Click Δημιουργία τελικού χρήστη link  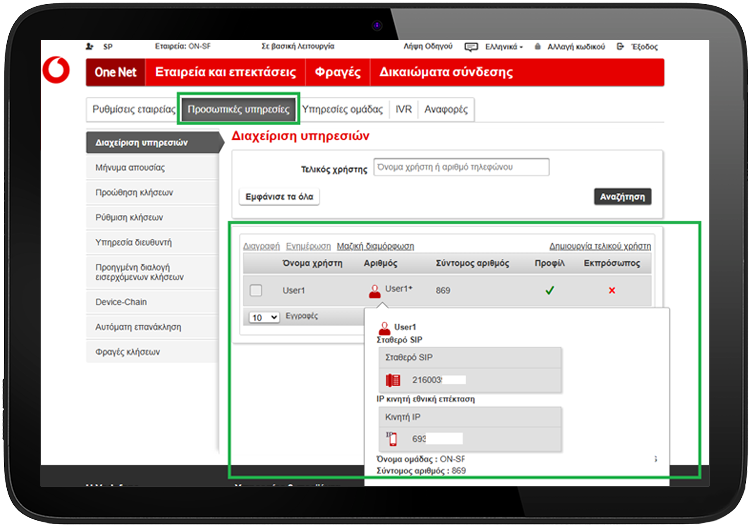coord(600,246)
